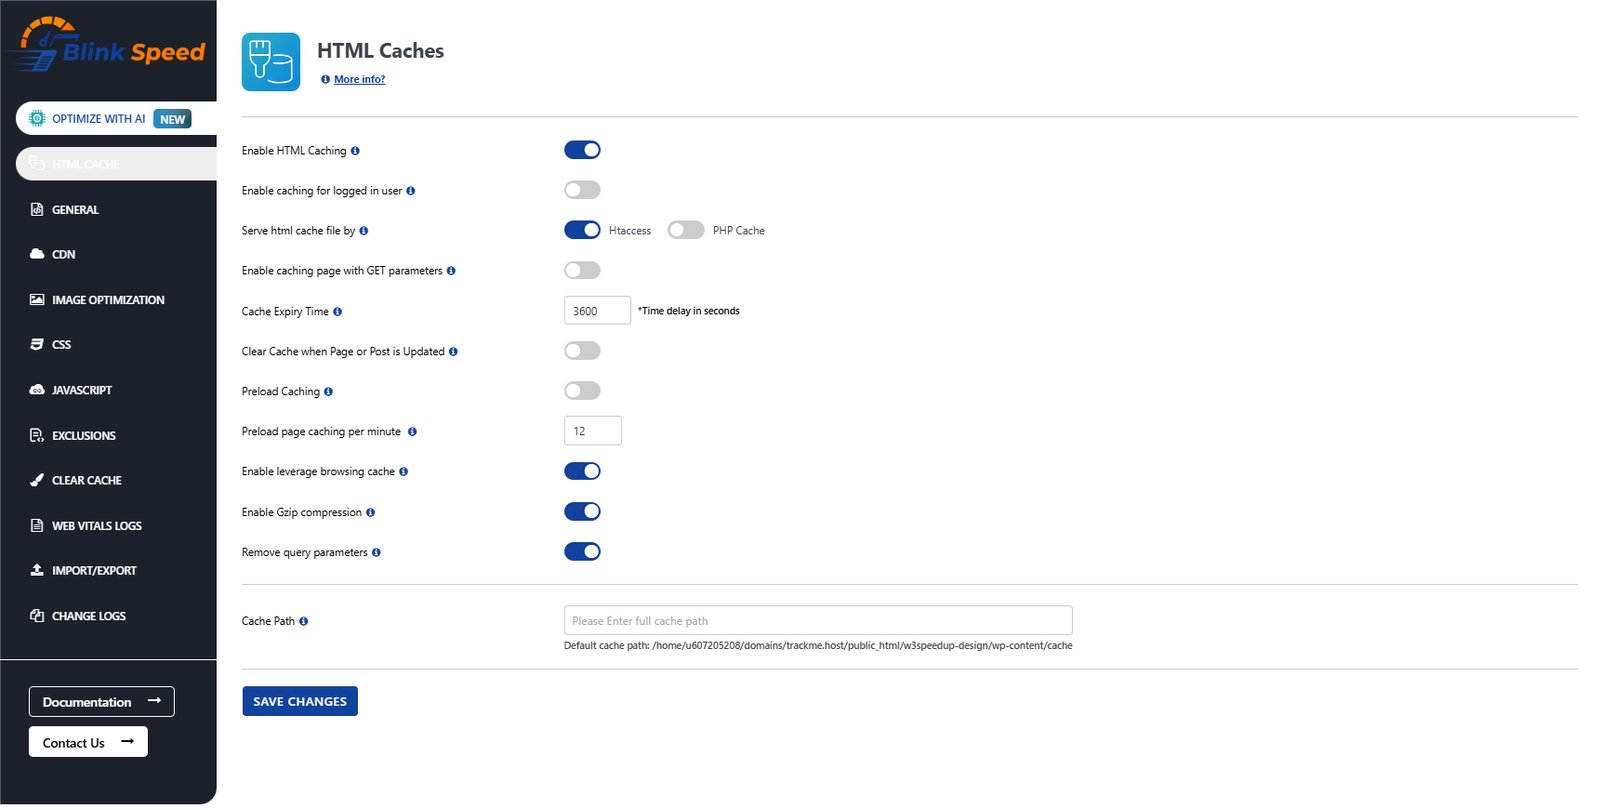This screenshot has height=810, width=1600.
Task: Click info icon beside Enable HTML Caching
Action: (355, 151)
